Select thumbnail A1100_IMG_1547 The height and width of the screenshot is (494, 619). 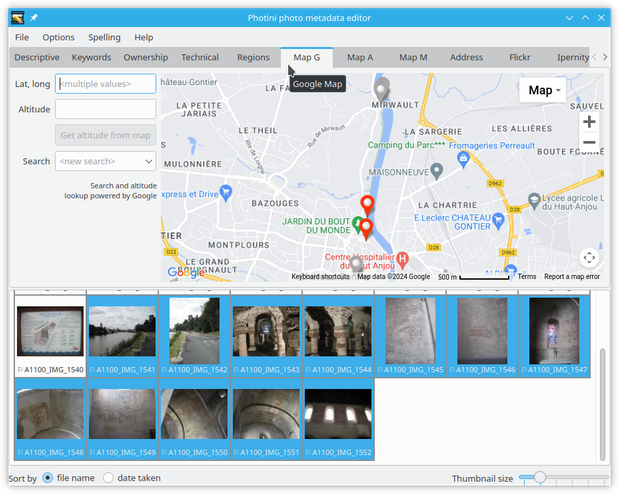tap(554, 336)
